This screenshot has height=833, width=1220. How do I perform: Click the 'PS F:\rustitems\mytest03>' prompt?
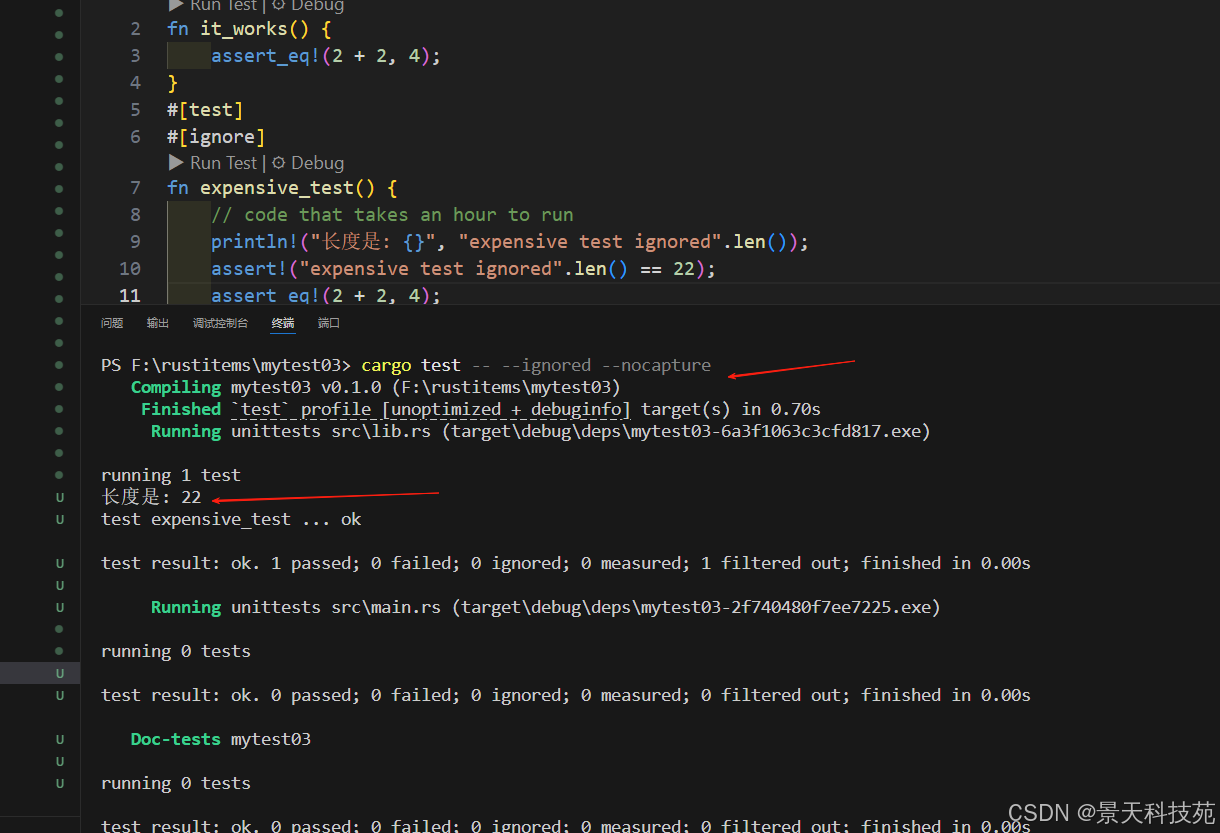tap(226, 365)
